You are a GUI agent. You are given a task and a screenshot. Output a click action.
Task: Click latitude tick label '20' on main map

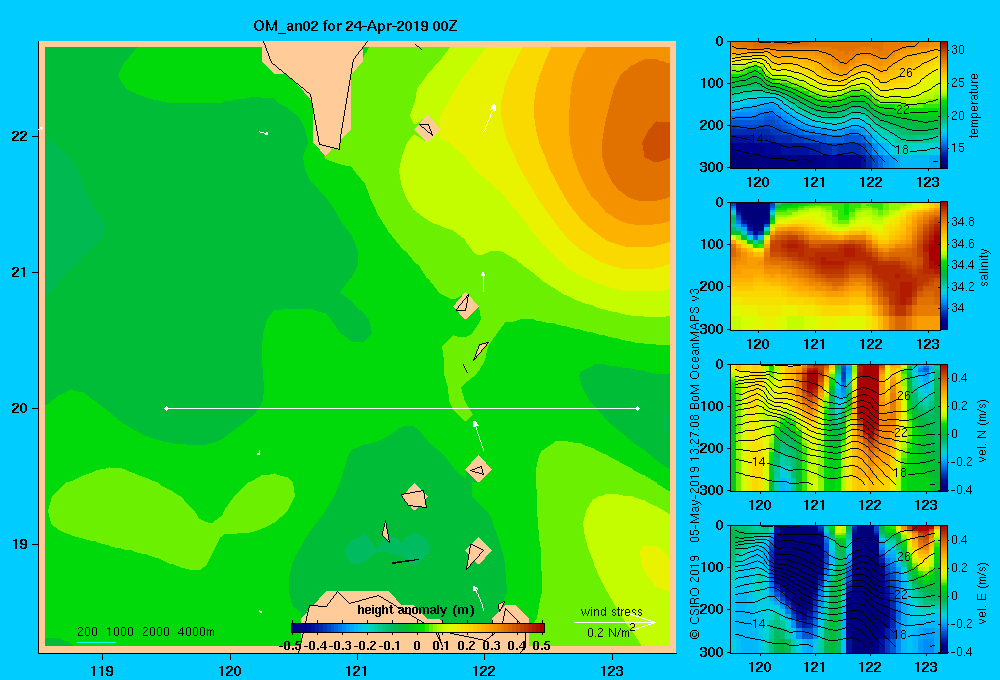19,408
